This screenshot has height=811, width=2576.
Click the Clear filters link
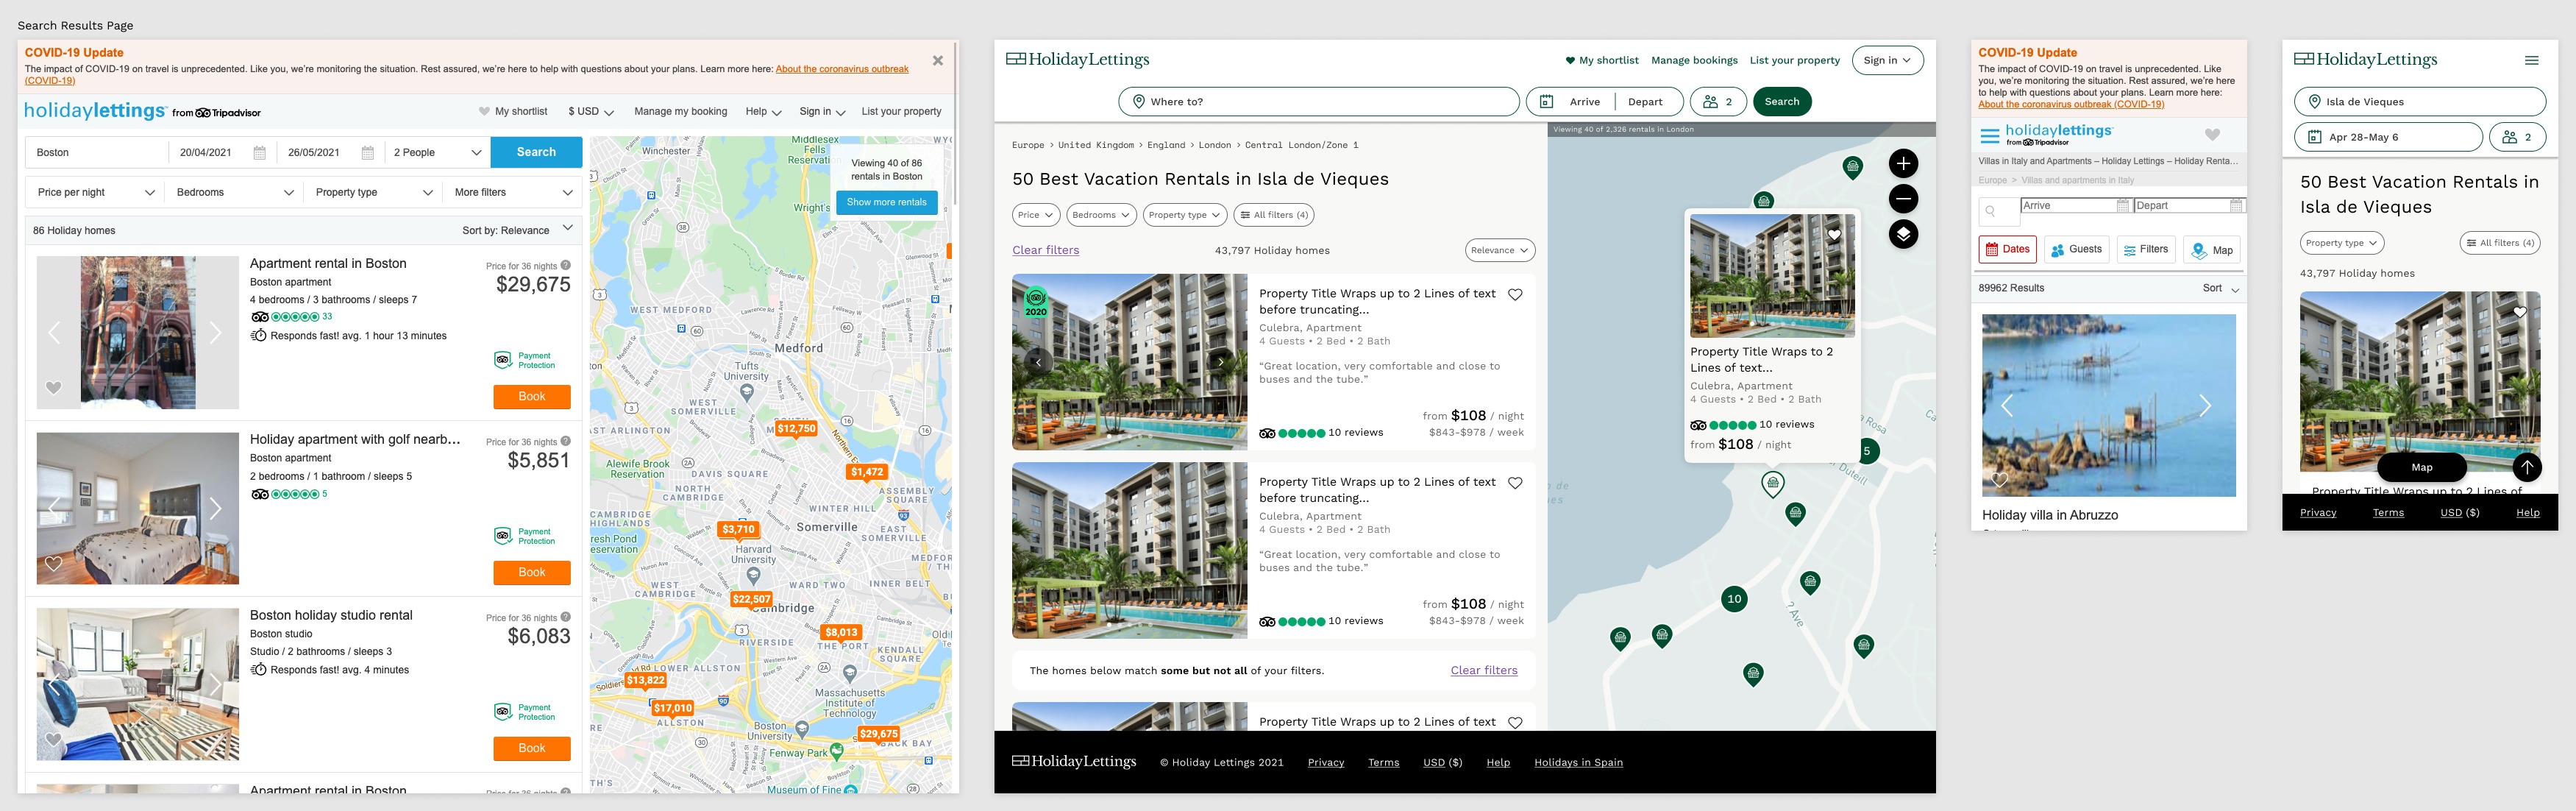1045,250
